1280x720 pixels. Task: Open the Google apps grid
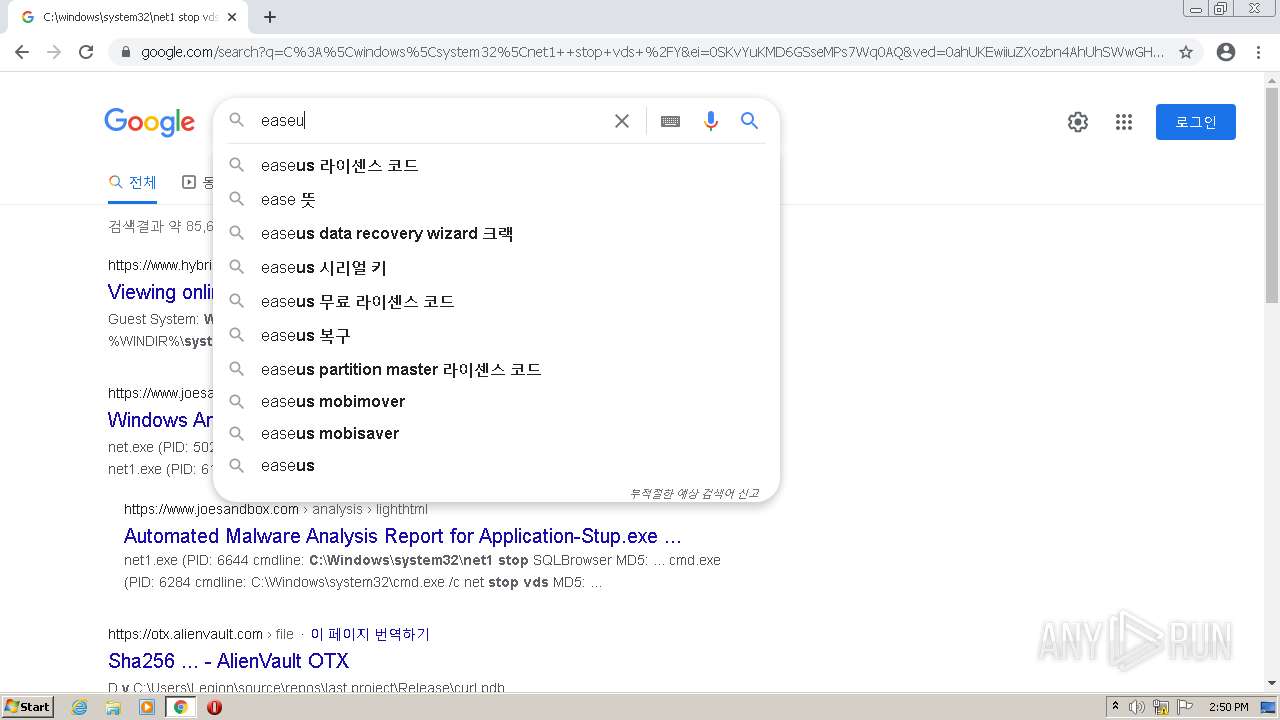tap(1124, 122)
